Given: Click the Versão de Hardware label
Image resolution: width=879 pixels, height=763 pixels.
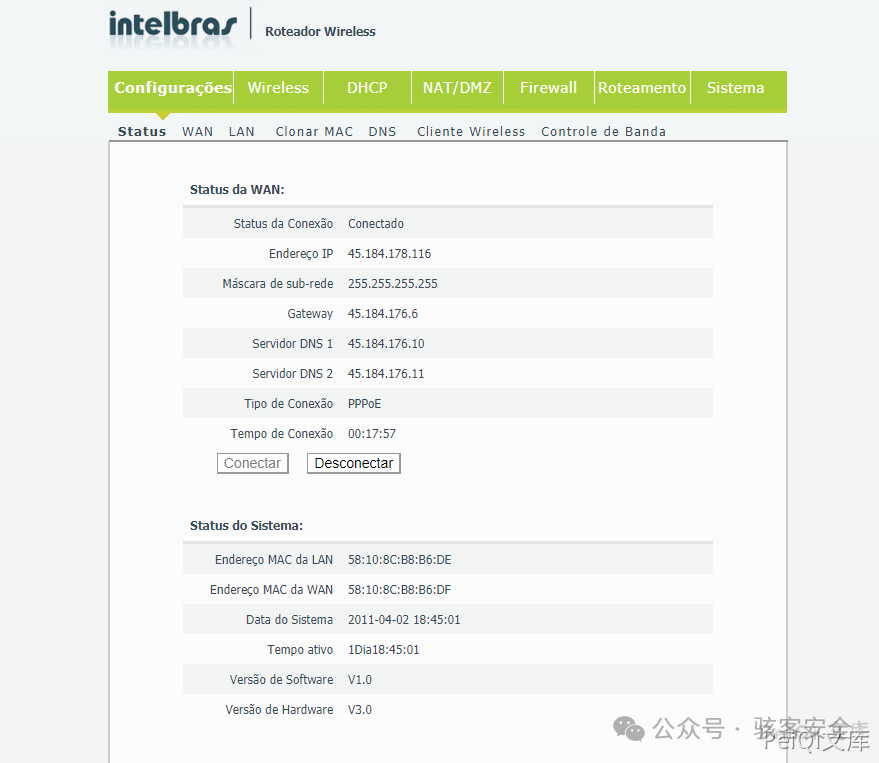Looking at the screenshot, I should click(x=279, y=710).
